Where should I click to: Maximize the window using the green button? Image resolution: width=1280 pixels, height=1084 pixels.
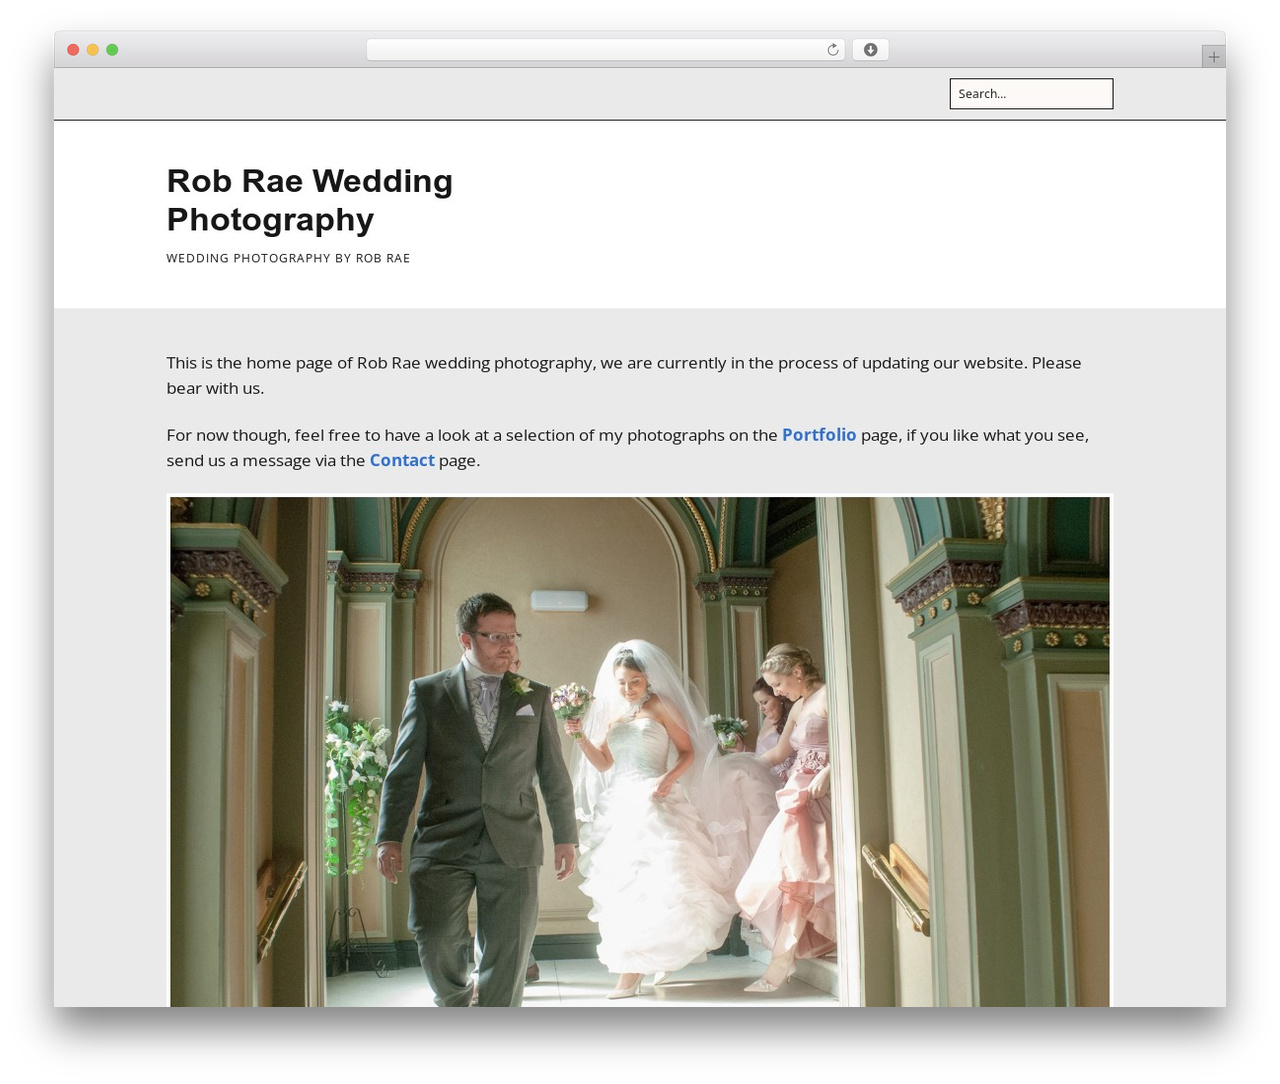click(112, 50)
